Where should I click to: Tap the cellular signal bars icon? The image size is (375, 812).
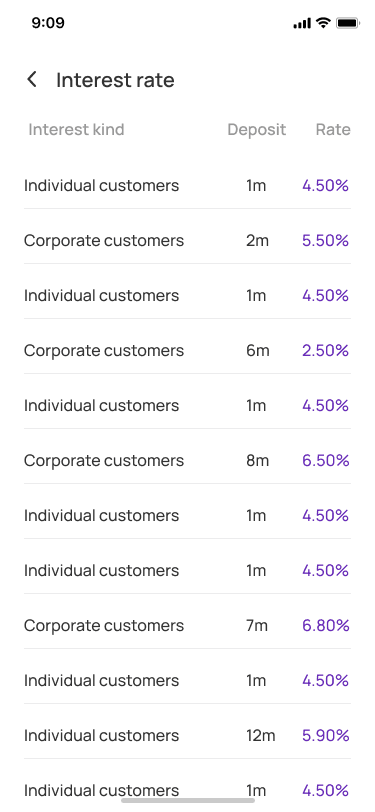302,23
